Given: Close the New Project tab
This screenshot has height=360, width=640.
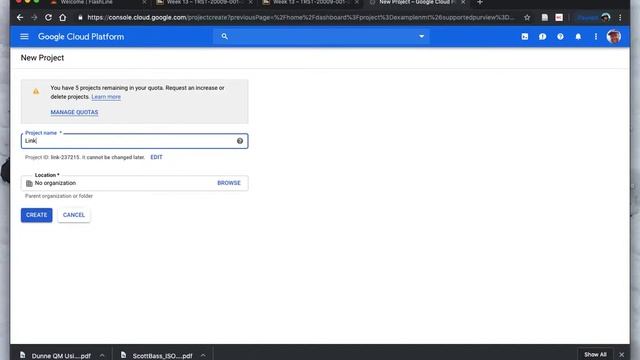Looking at the screenshot, I should click(463, 2).
